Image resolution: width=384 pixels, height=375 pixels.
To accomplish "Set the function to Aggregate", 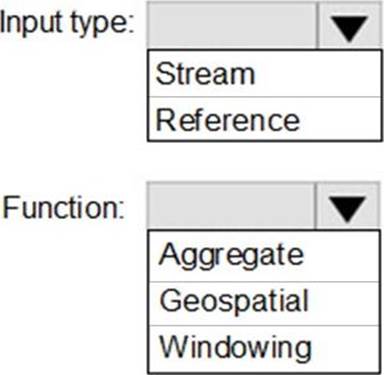I will 264,256.
